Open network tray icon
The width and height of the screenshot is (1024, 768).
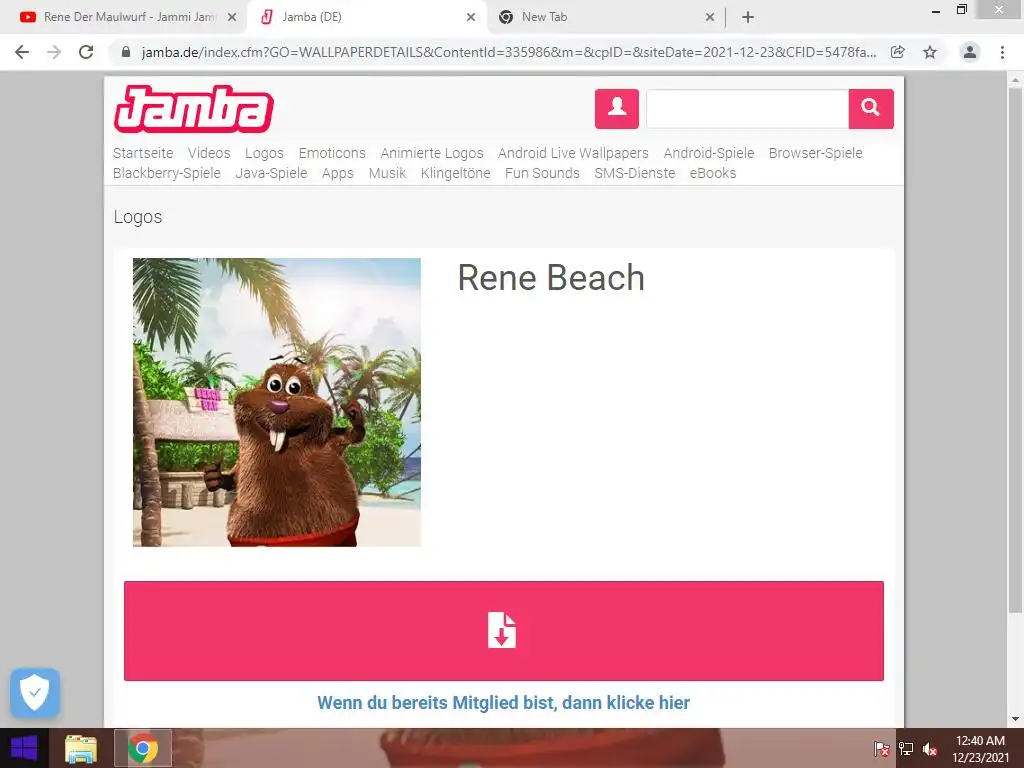click(906, 749)
